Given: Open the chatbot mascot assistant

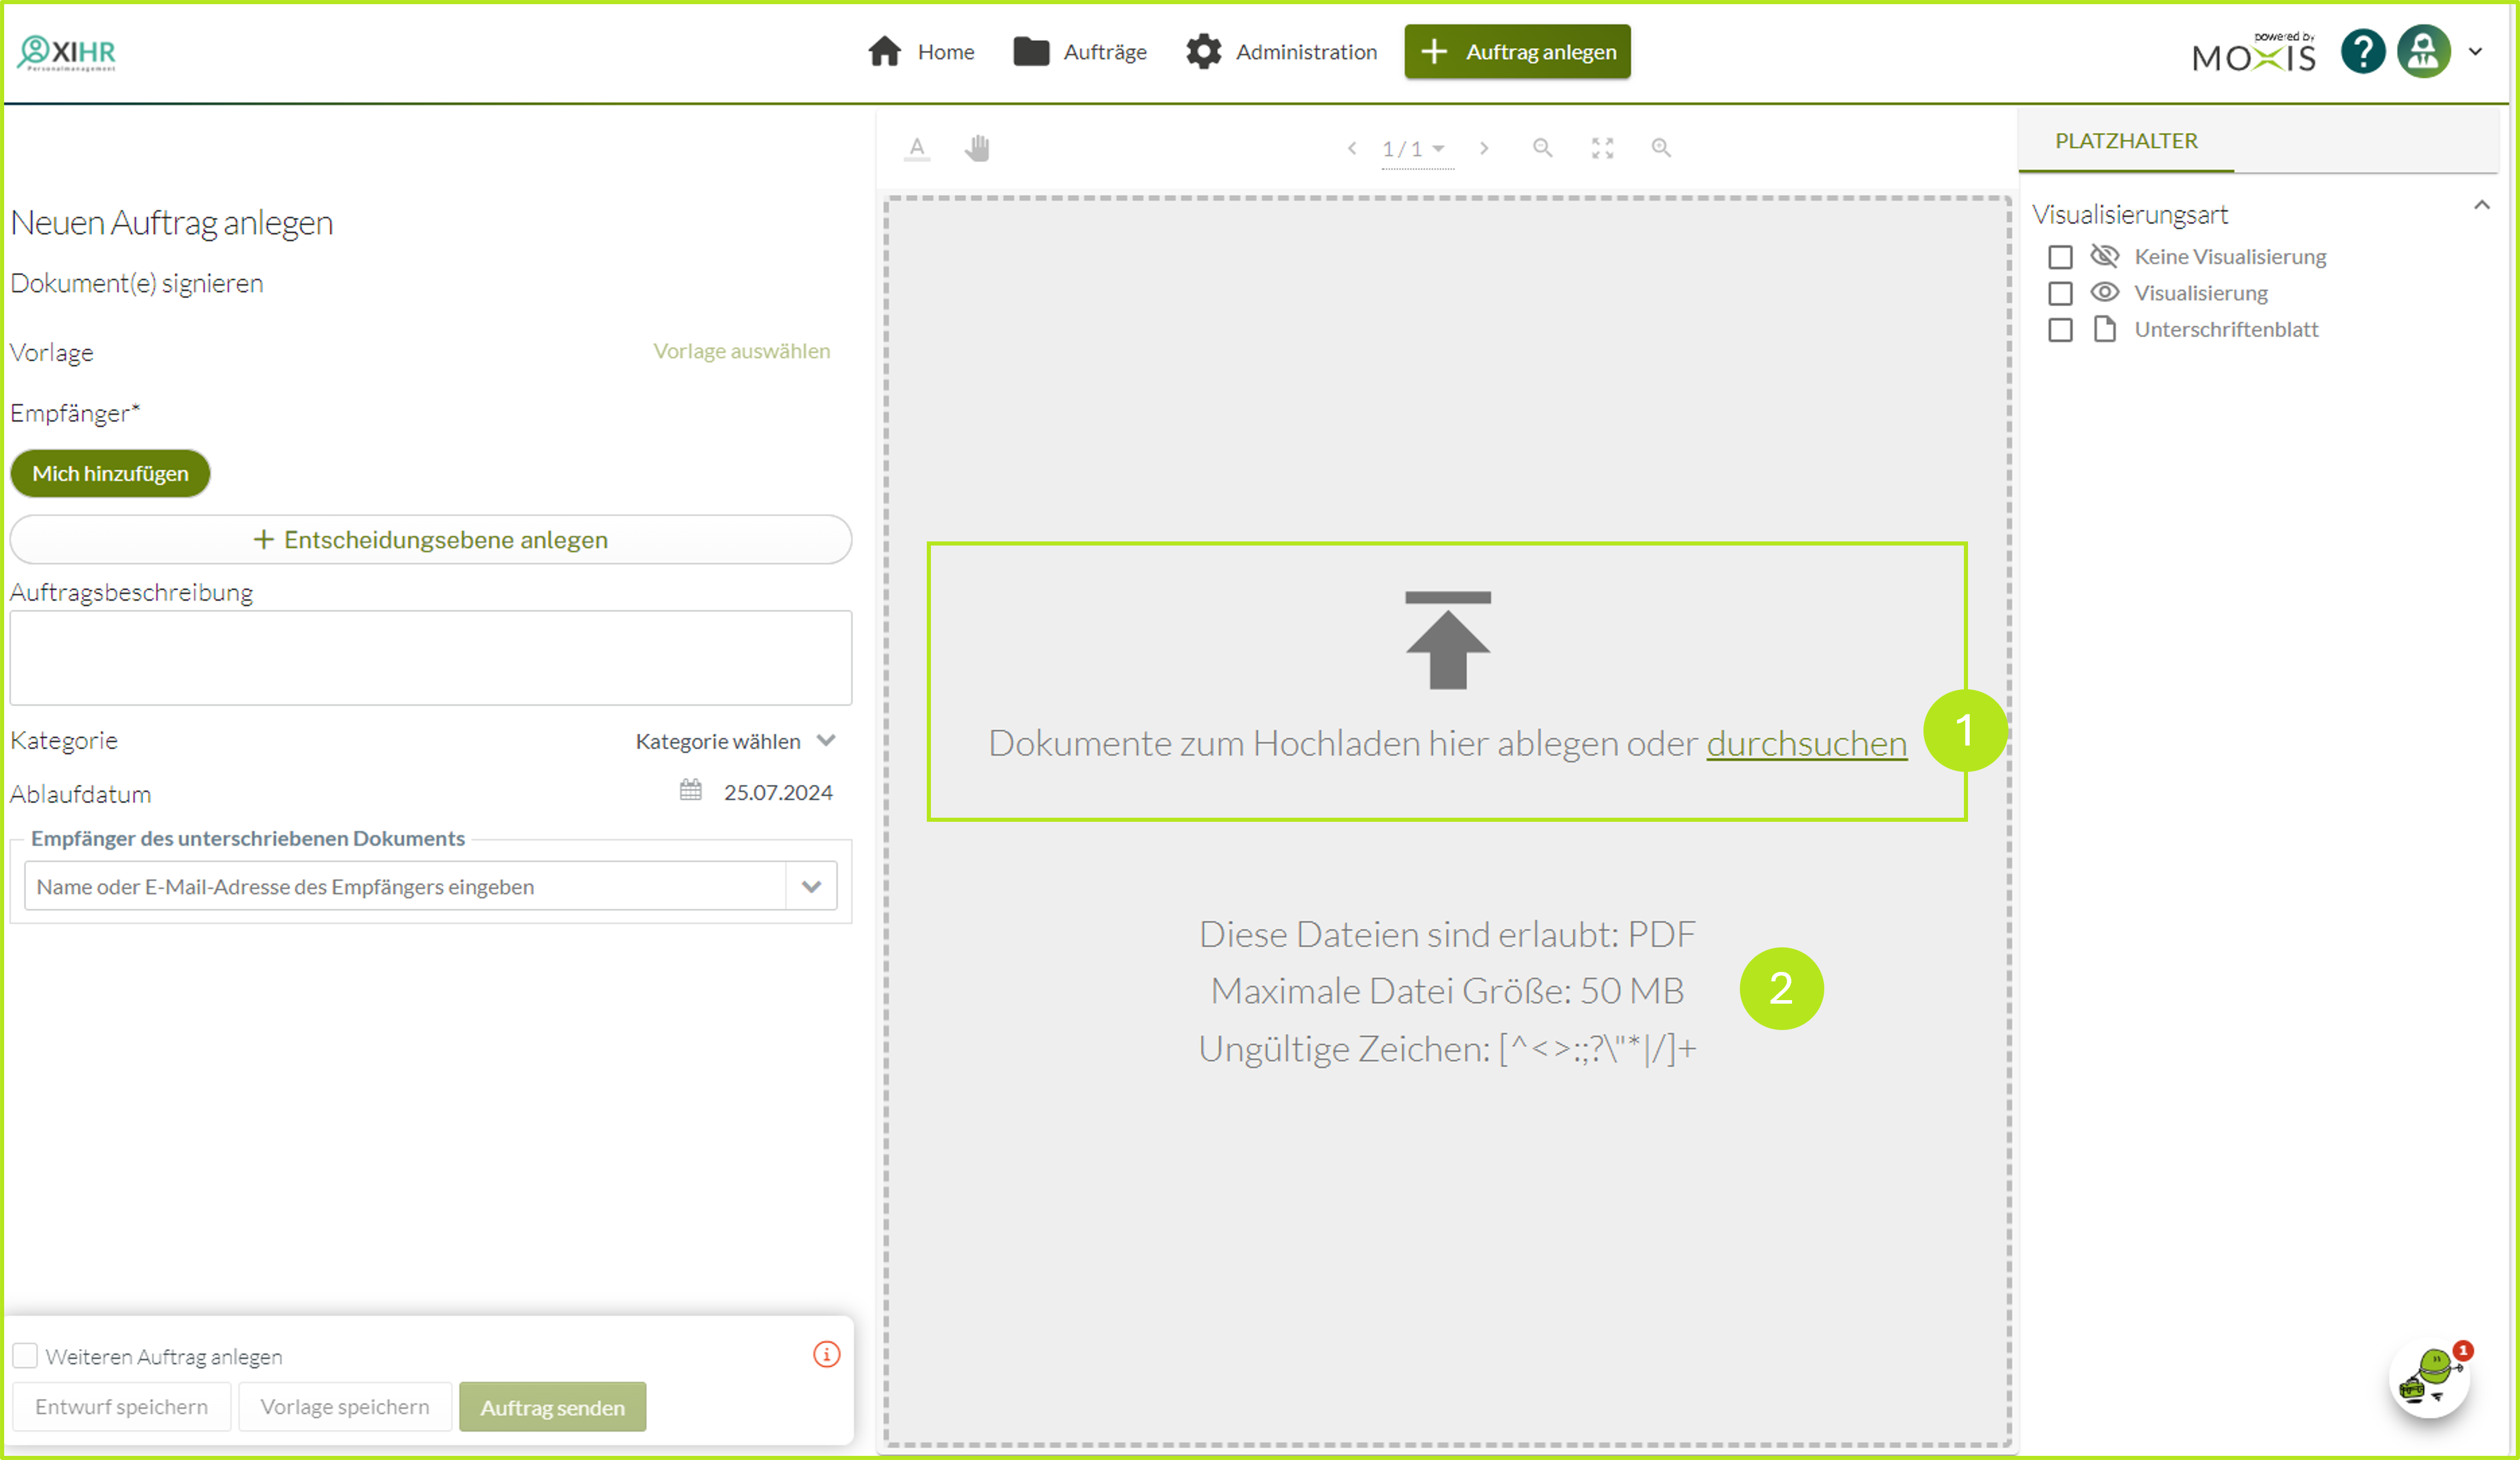Looking at the screenshot, I should point(2429,1377).
